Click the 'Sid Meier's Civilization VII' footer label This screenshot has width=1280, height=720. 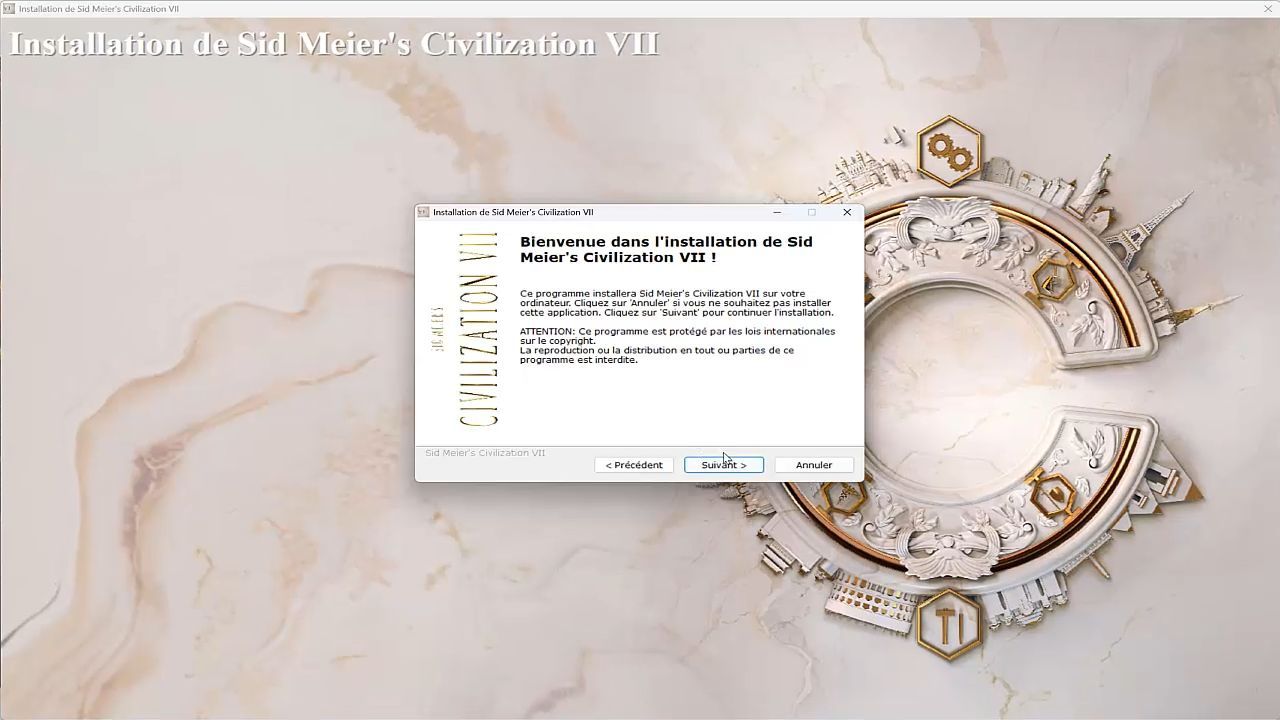click(x=485, y=453)
